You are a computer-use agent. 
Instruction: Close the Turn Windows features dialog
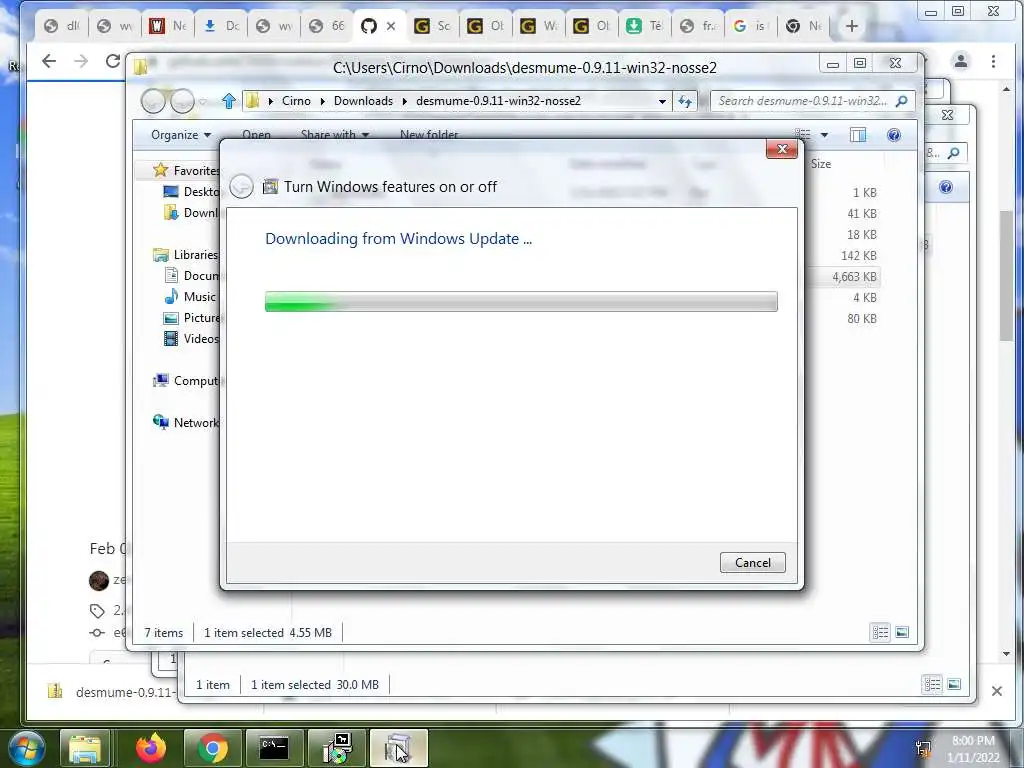pos(782,149)
